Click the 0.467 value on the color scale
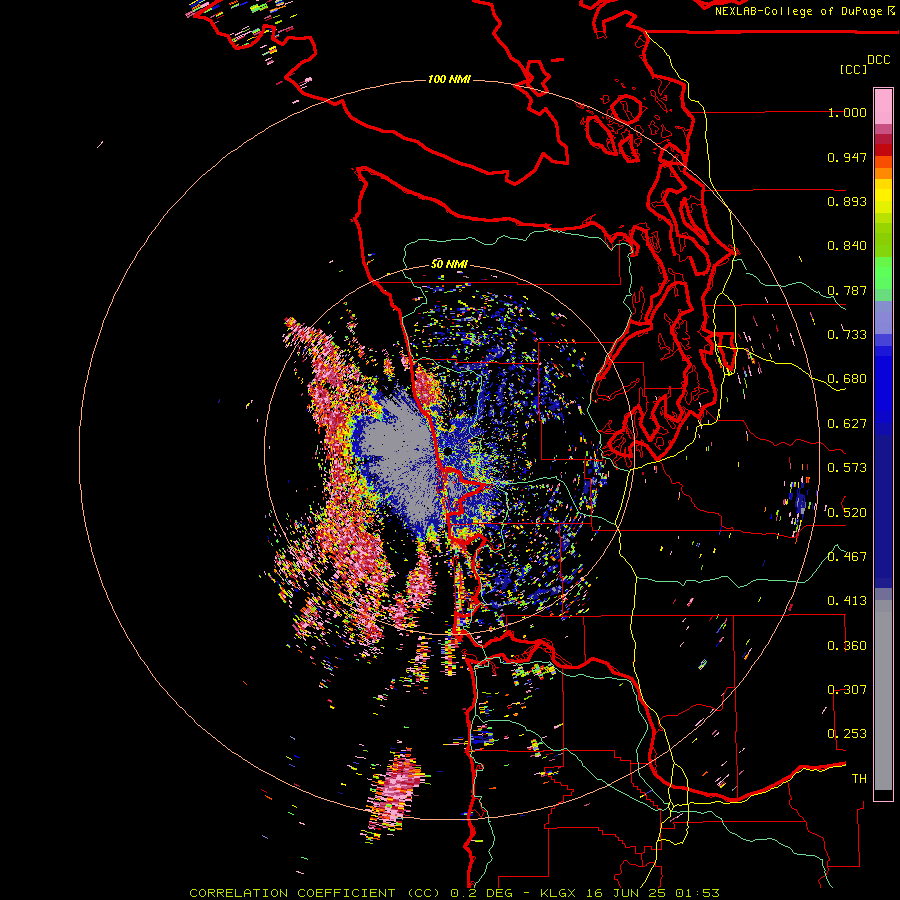The height and width of the screenshot is (900, 900). [x=847, y=557]
